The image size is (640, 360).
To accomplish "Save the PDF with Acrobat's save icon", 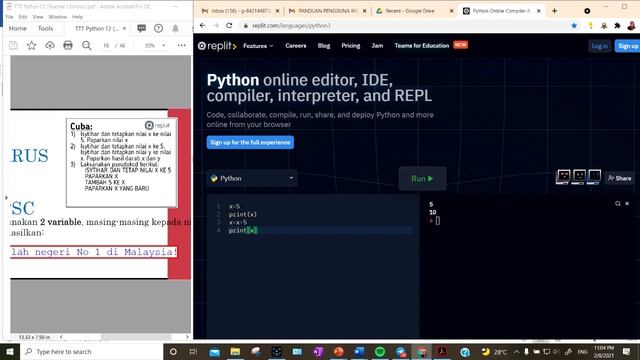I will pos(13,45).
